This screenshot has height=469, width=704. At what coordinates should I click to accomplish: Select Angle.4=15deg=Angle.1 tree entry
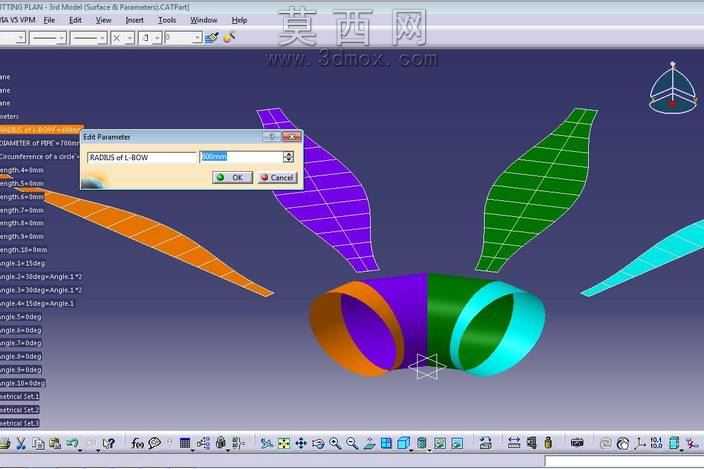click(37, 303)
